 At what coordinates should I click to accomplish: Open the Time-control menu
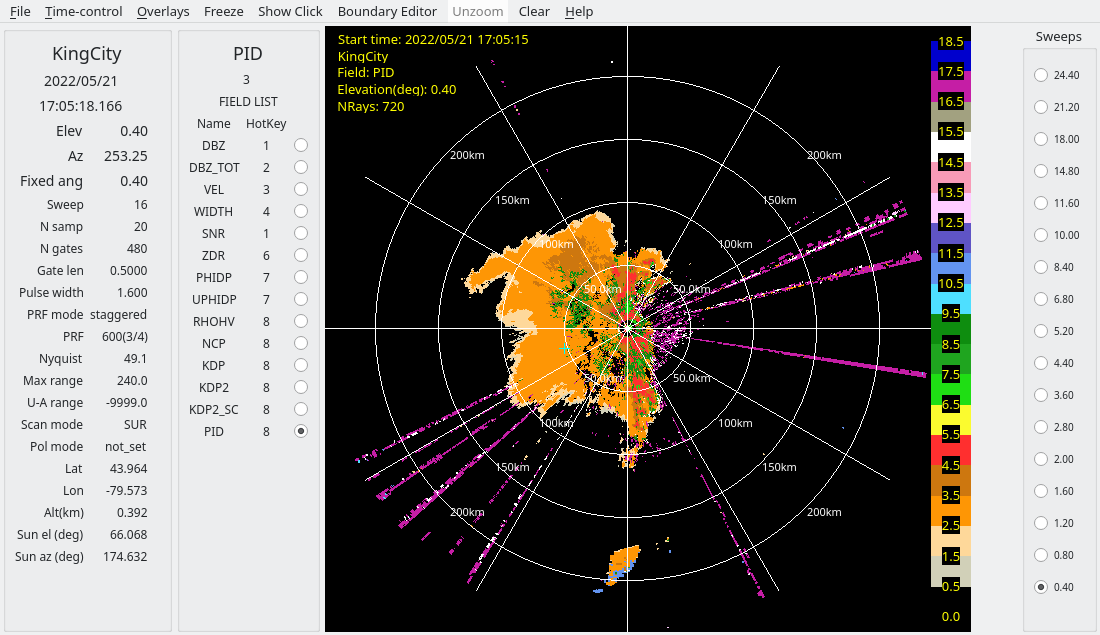(84, 12)
